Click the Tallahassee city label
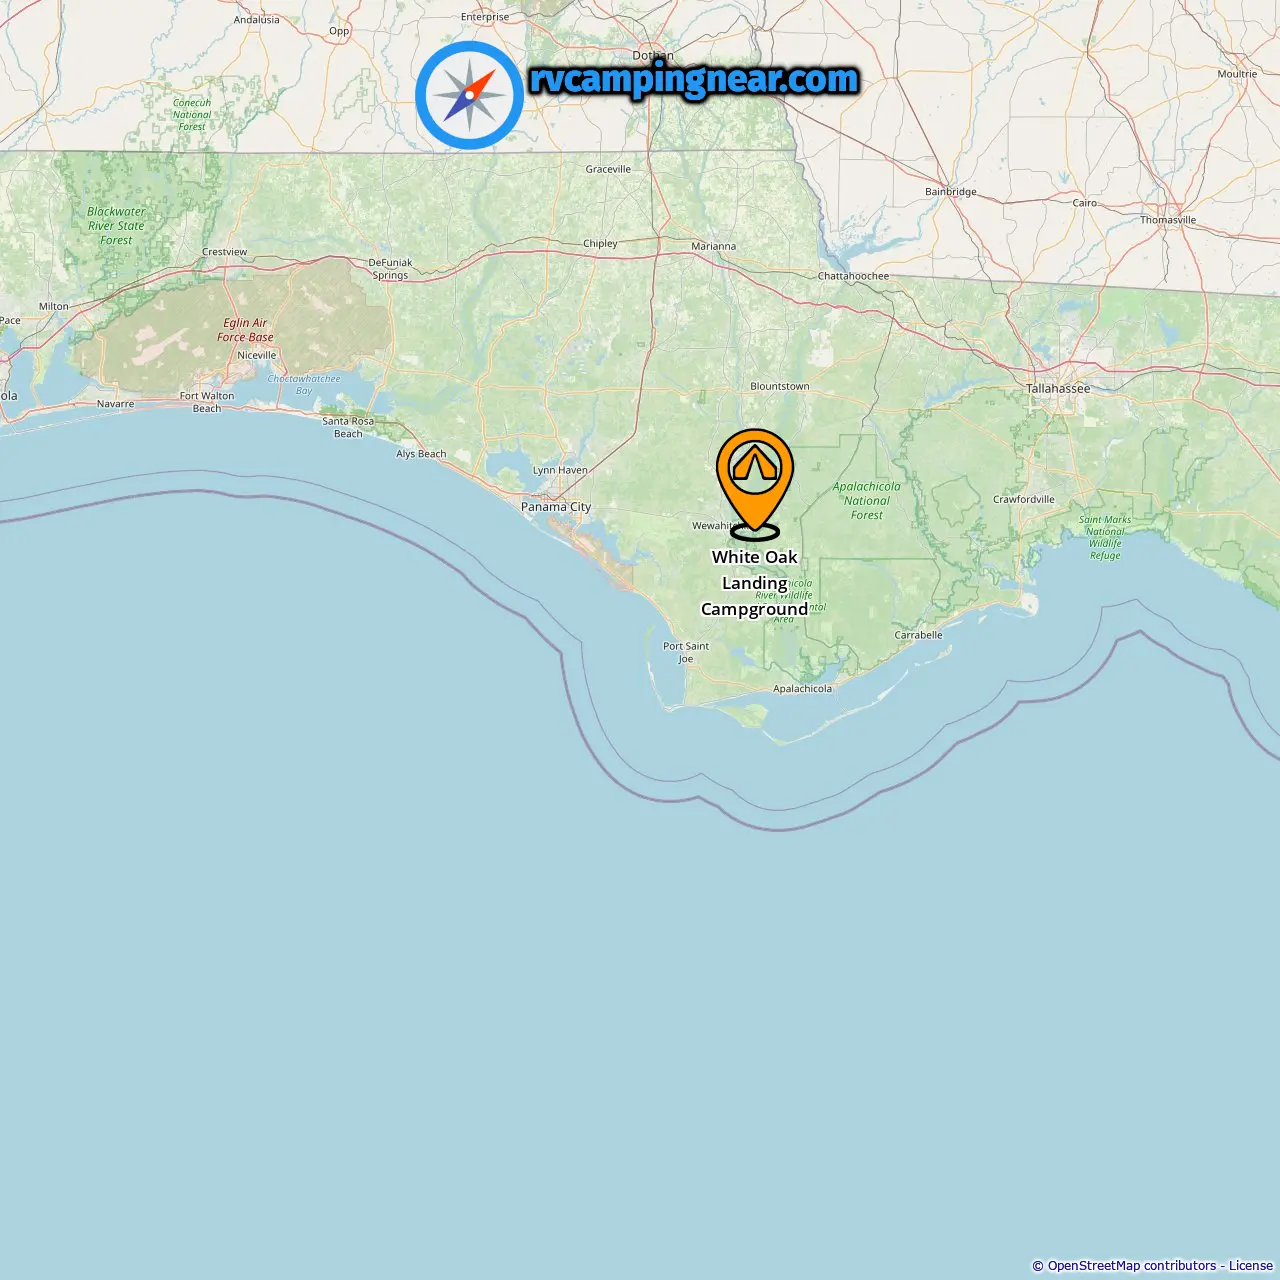 tap(1058, 389)
